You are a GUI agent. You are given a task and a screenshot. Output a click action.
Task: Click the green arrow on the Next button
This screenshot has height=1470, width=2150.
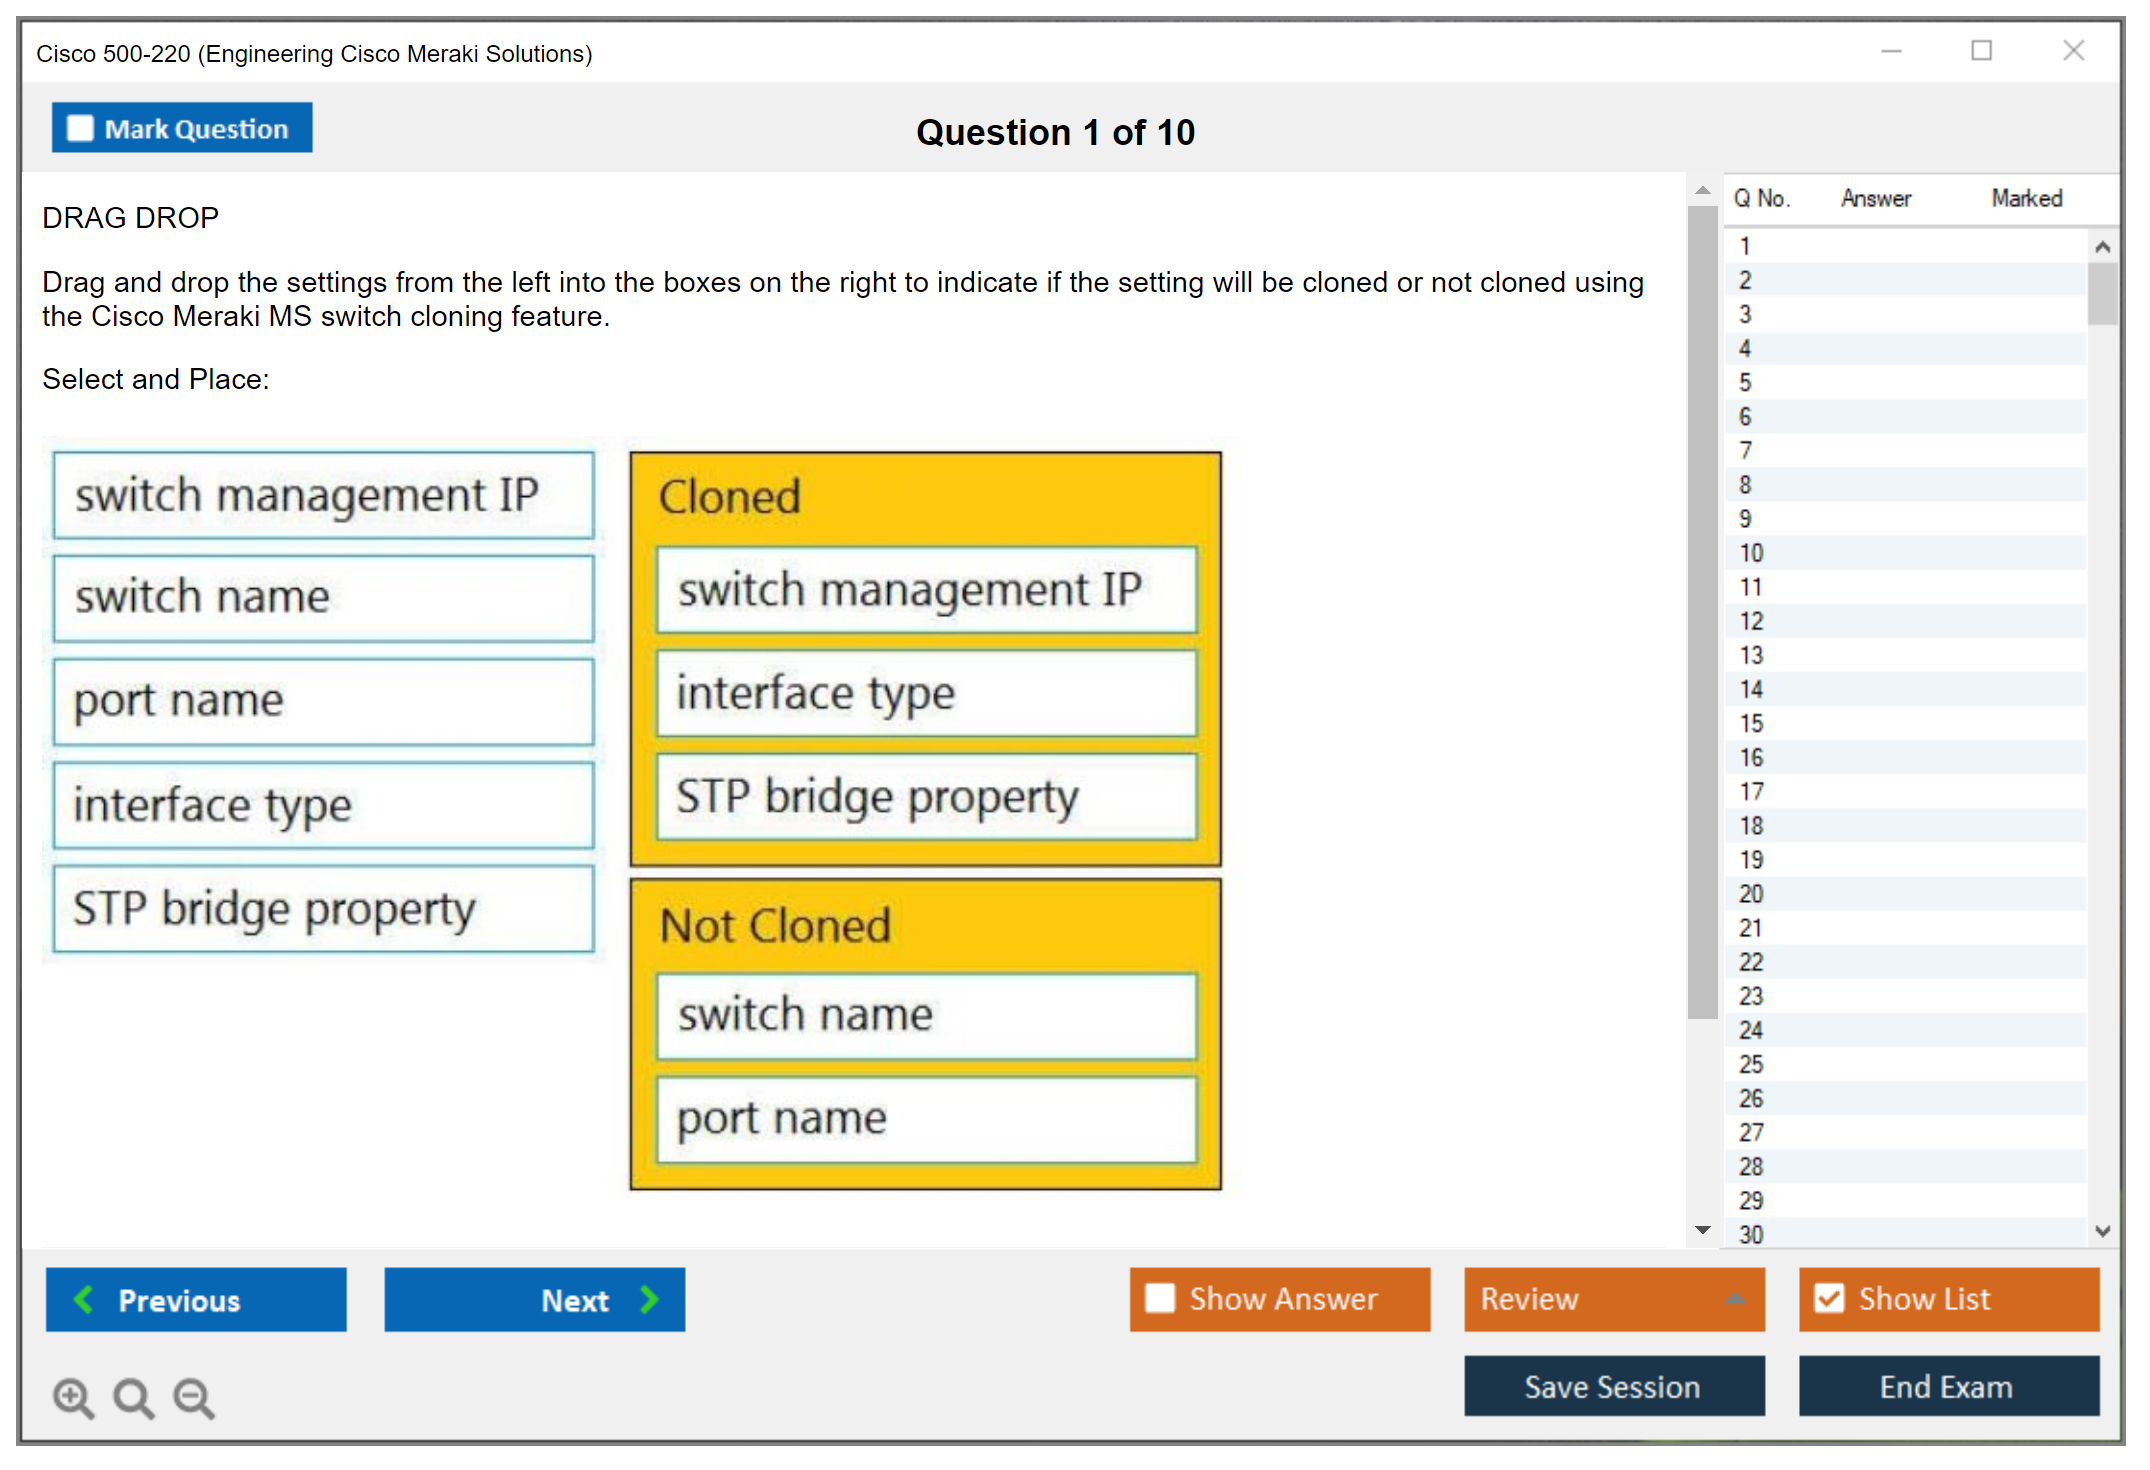649,1299
